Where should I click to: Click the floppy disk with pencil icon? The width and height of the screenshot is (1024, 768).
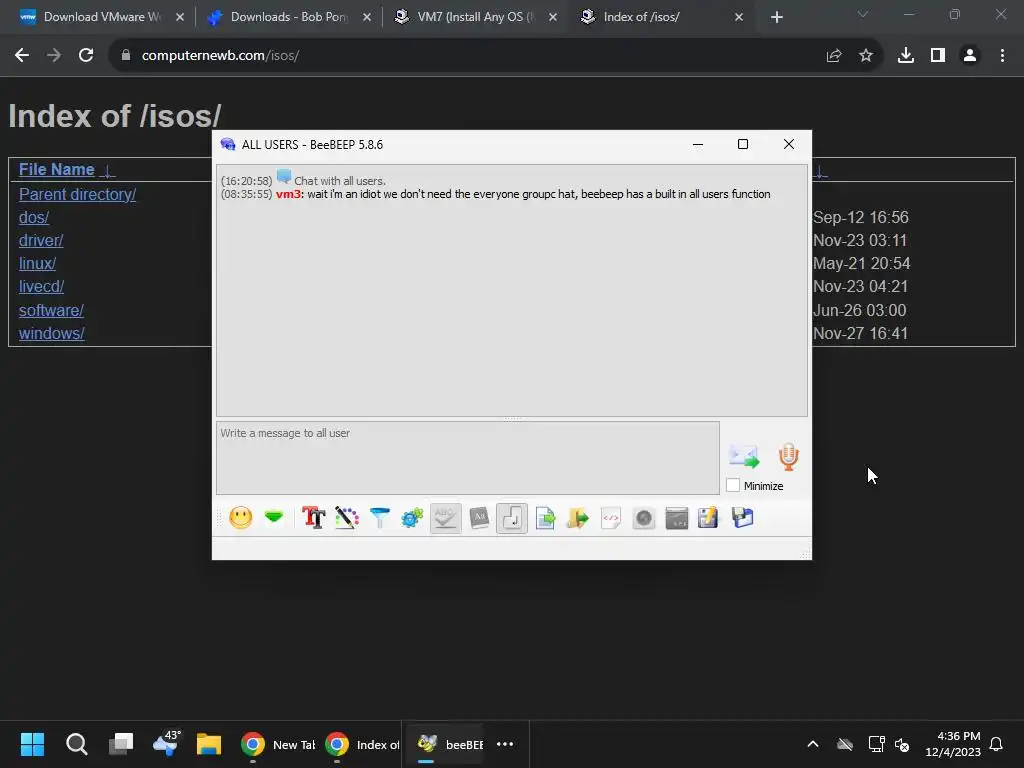[708, 518]
